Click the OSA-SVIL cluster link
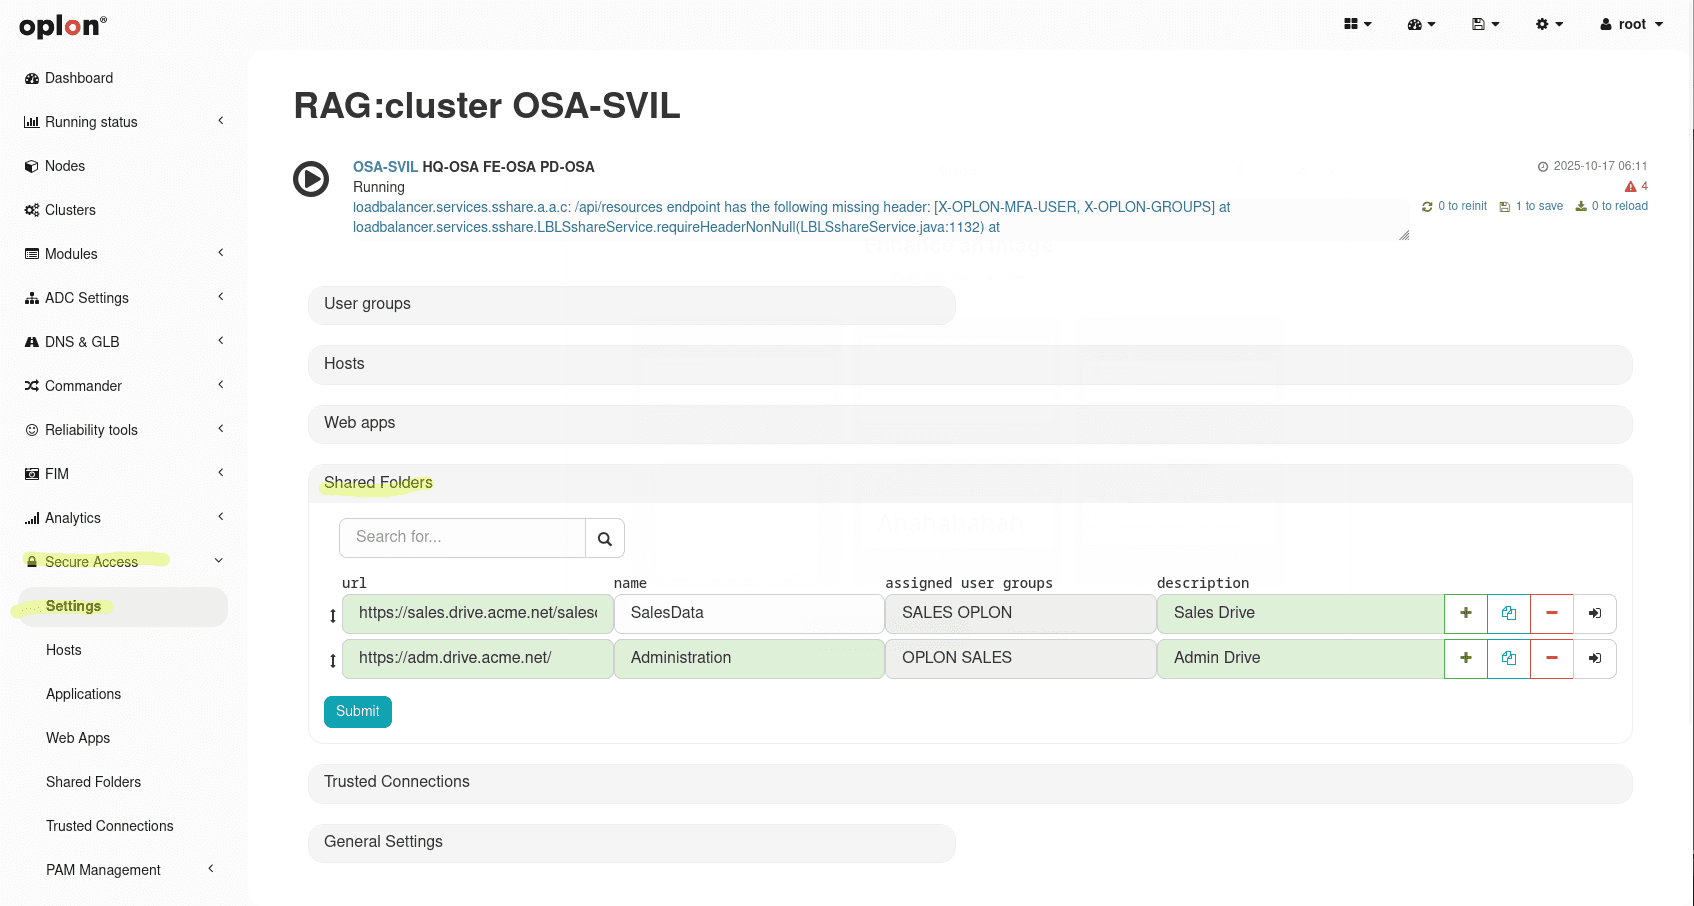1694x906 pixels. pos(385,167)
